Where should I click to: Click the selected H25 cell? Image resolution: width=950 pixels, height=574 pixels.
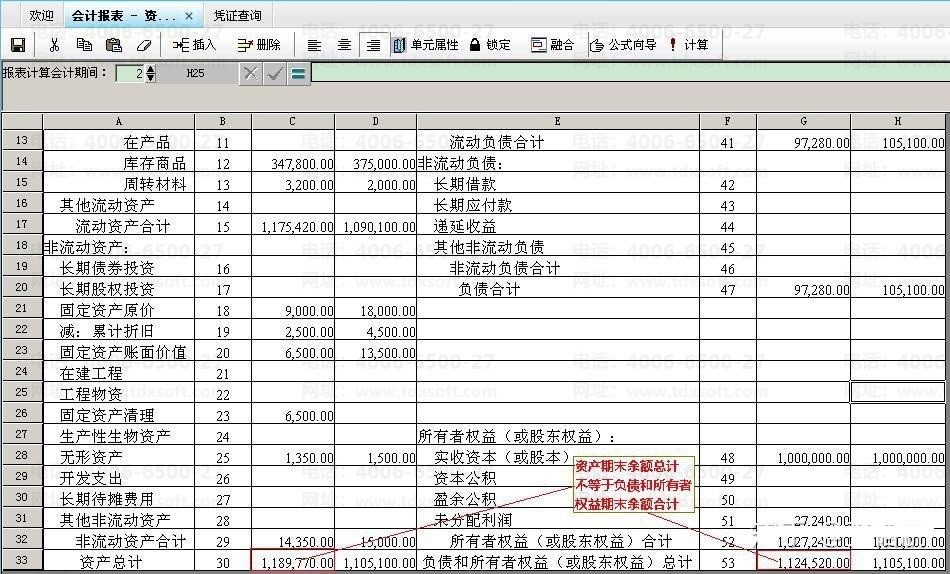click(x=899, y=392)
